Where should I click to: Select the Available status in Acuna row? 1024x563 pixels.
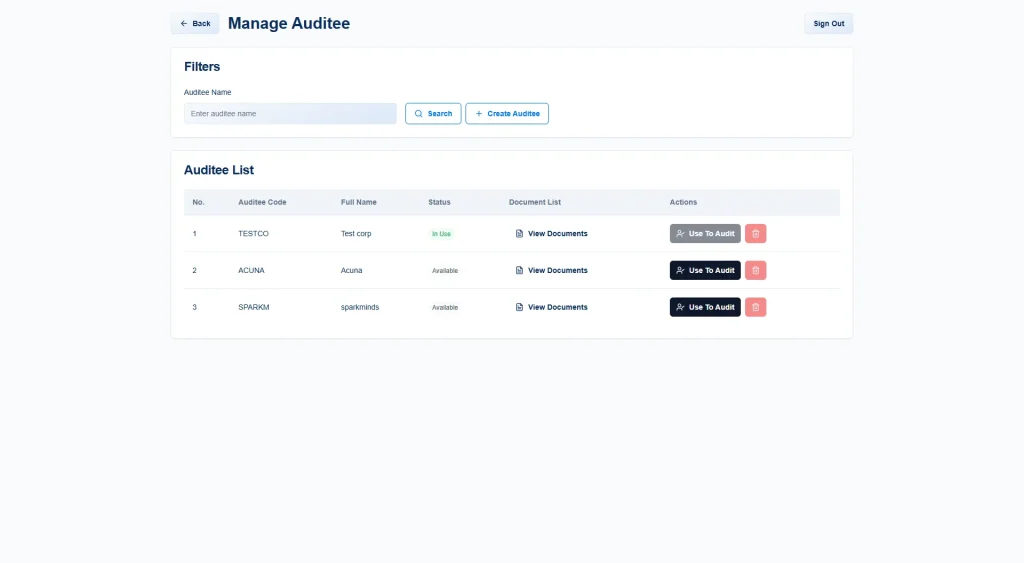(445, 271)
